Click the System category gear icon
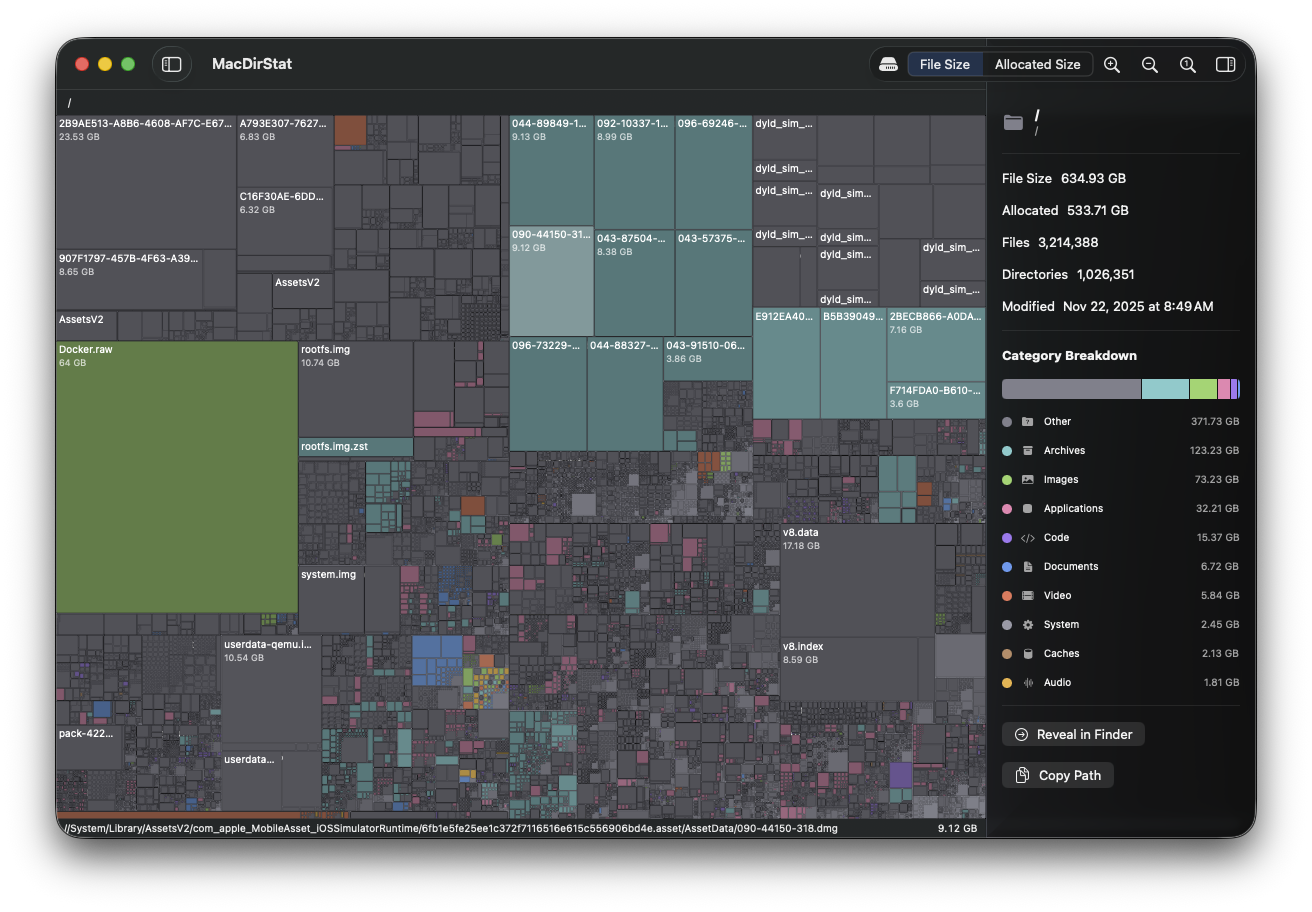Viewport: 1312px width, 912px height. [1027, 625]
